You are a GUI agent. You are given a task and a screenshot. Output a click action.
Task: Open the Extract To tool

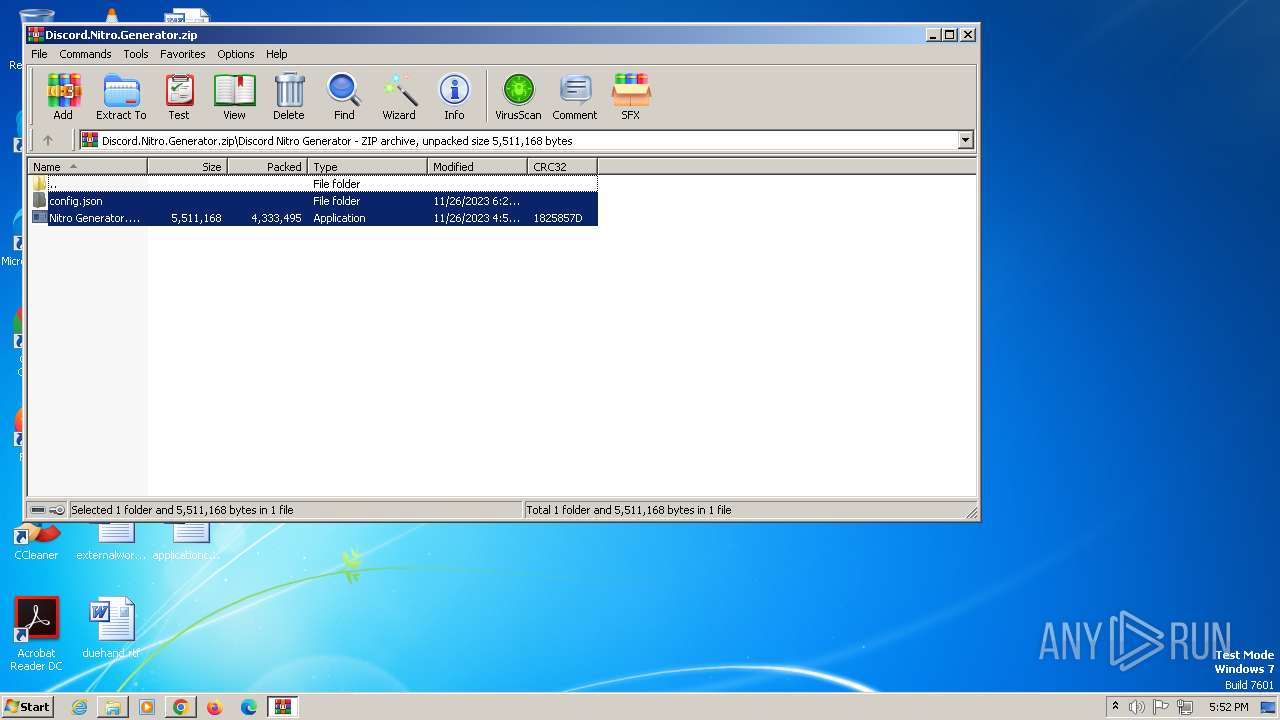121,97
